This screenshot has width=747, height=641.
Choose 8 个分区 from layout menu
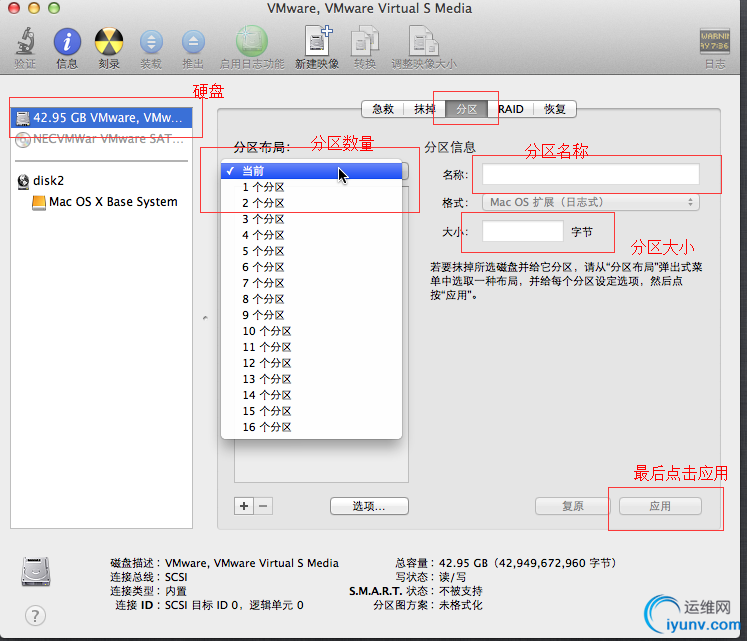tap(312, 299)
